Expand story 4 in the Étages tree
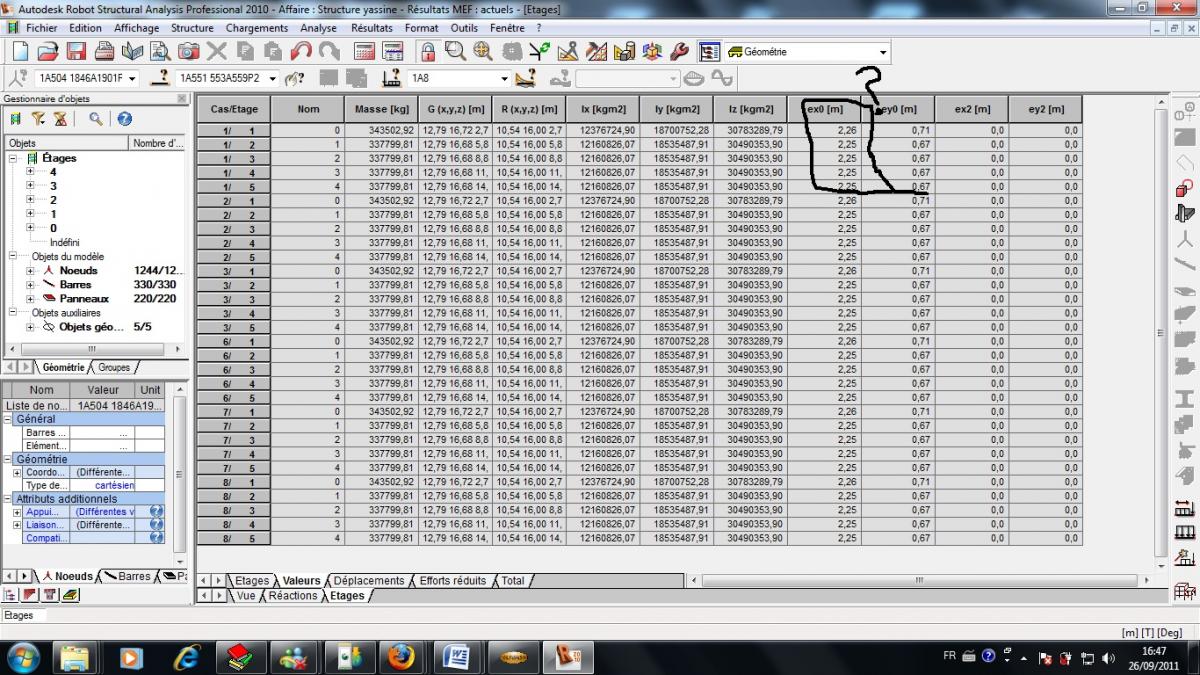This screenshot has height=675, width=1200. [x=30, y=172]
